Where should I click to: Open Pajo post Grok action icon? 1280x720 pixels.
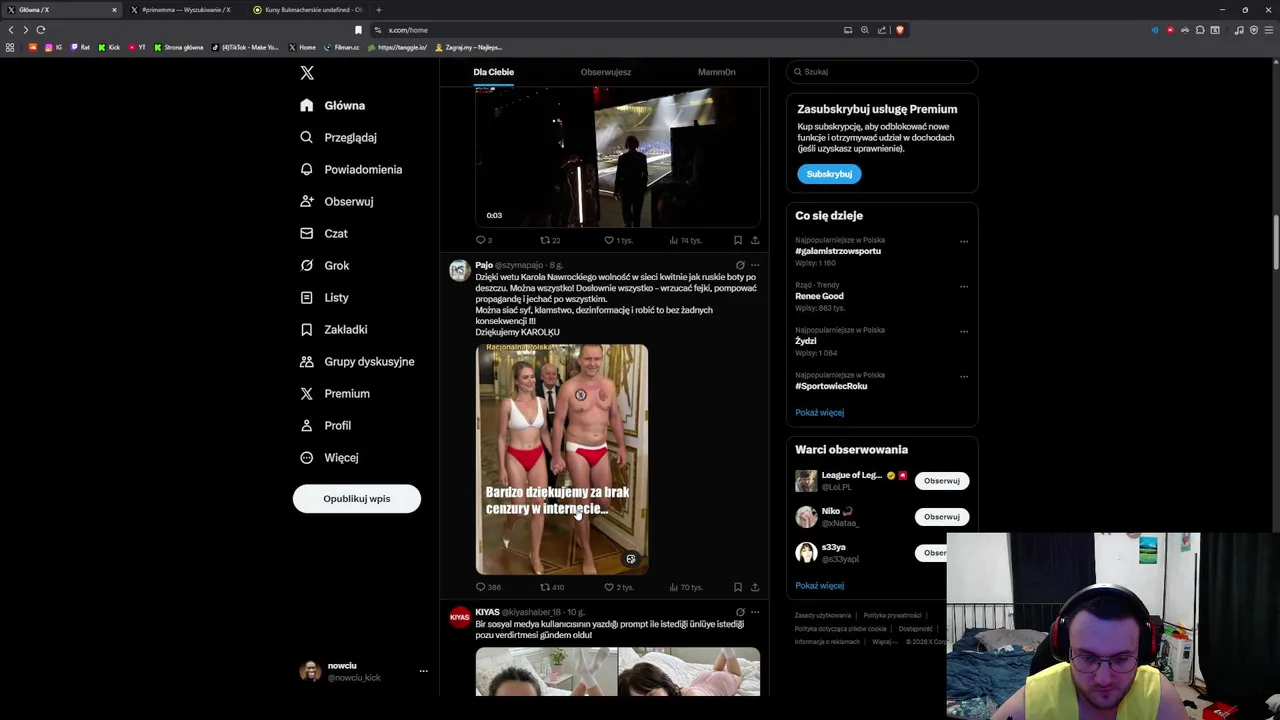point(740,265)
